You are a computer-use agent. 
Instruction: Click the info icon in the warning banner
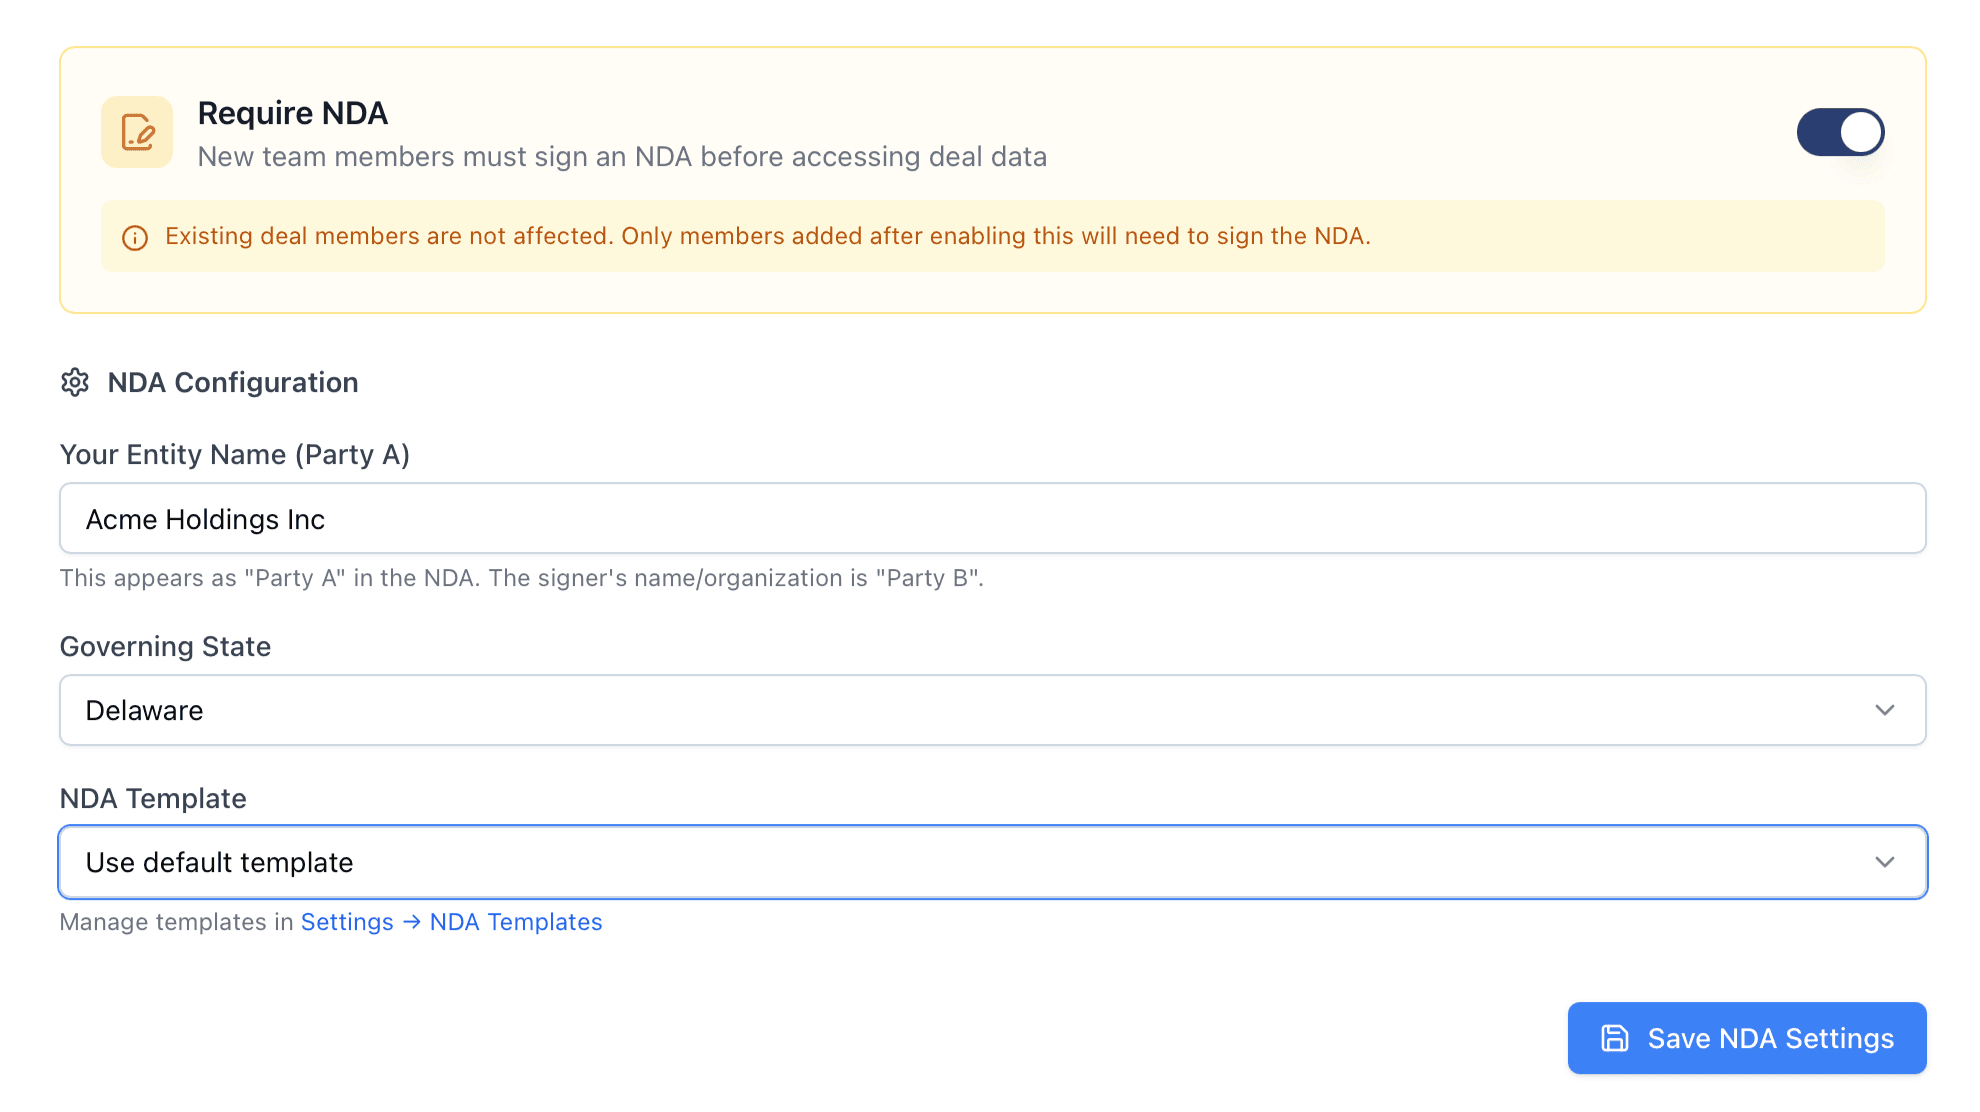[135, 237]
